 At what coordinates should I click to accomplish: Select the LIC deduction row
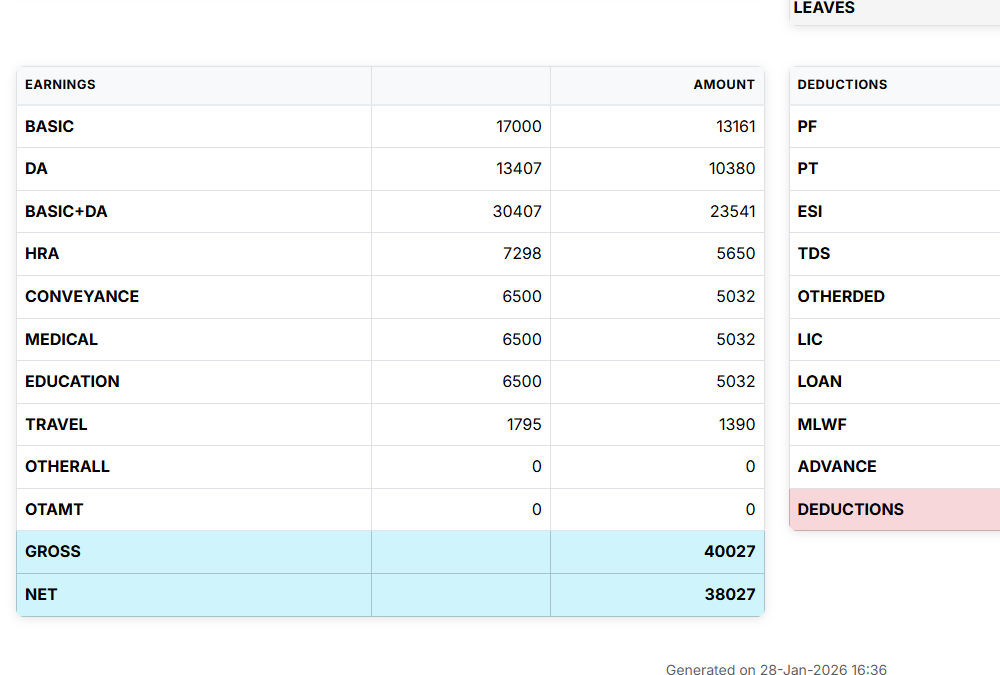pyautogui.click(x=810, y=340)
